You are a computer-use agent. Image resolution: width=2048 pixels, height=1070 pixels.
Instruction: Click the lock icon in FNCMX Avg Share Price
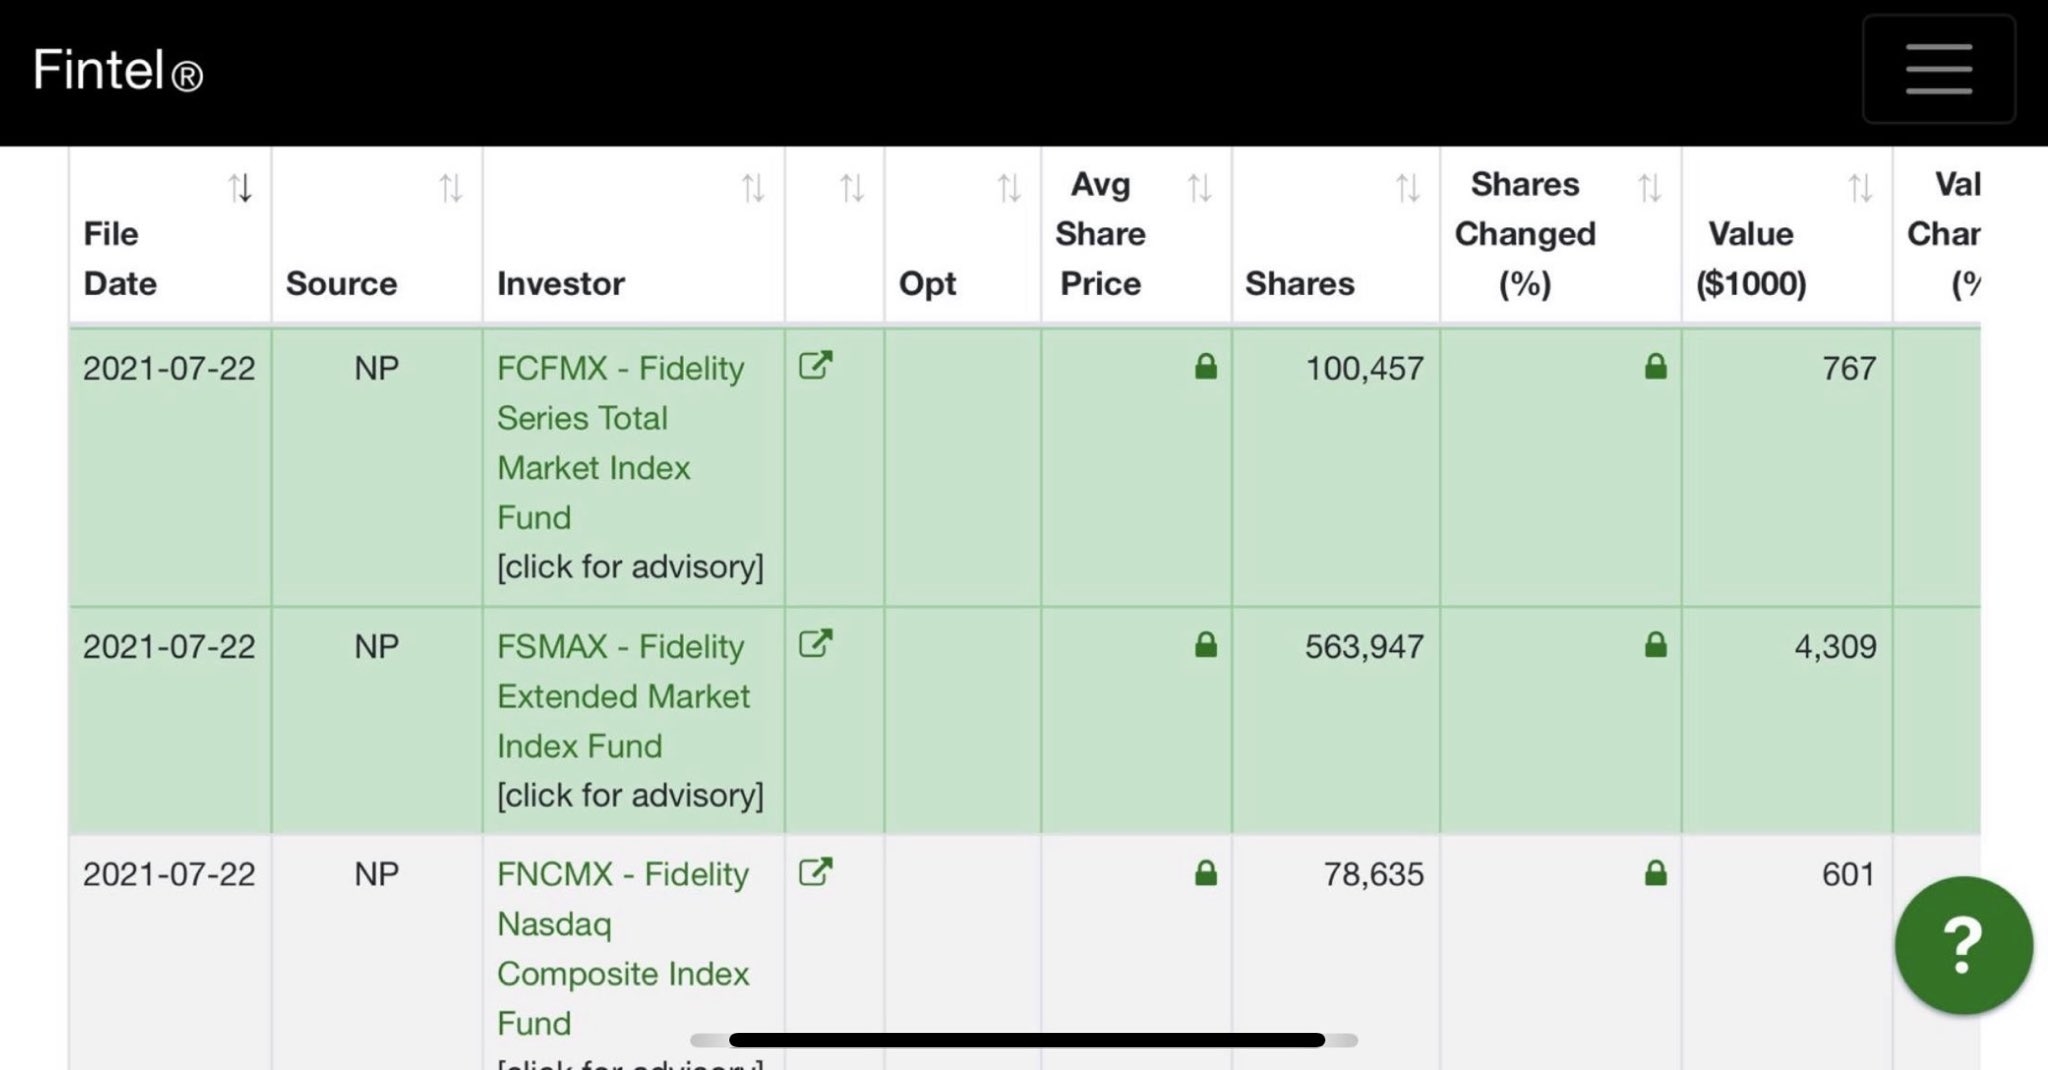click(1206, 873)
